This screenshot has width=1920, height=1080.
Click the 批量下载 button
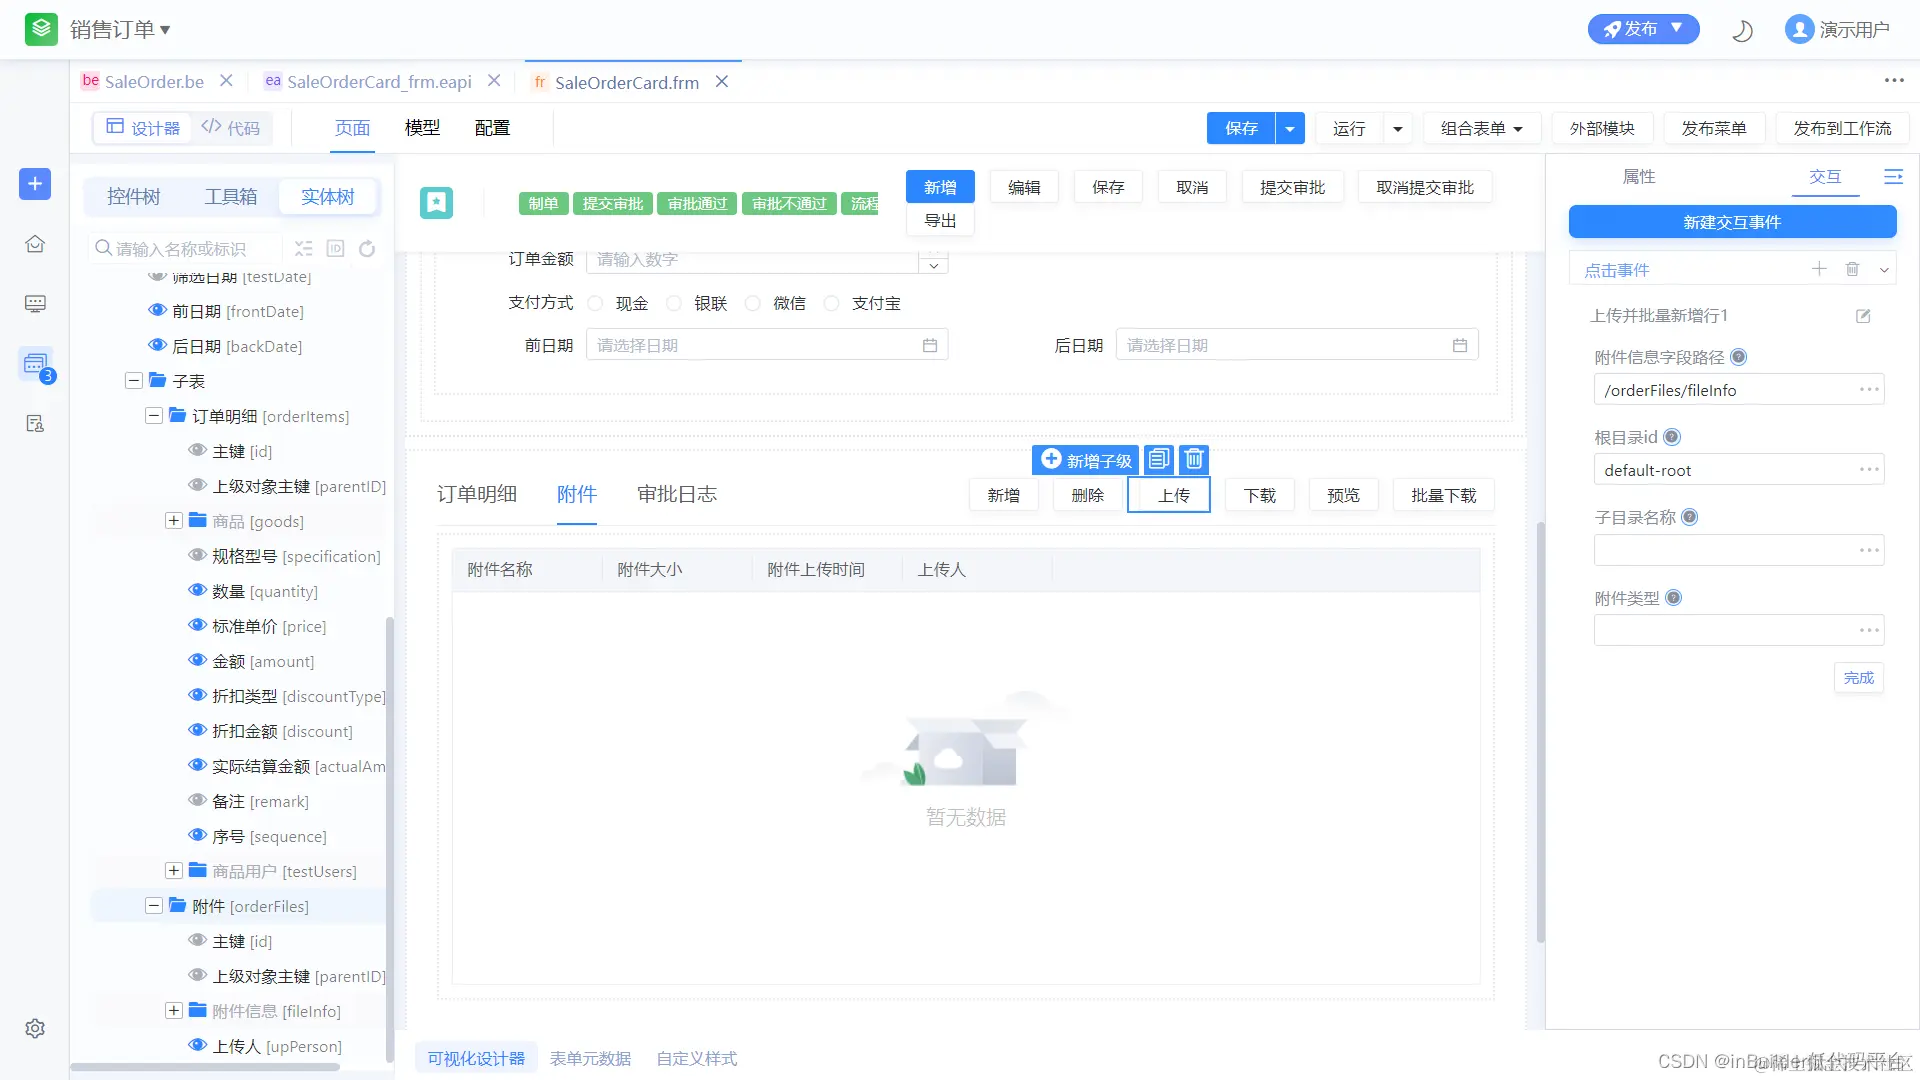click(1443, 495)
